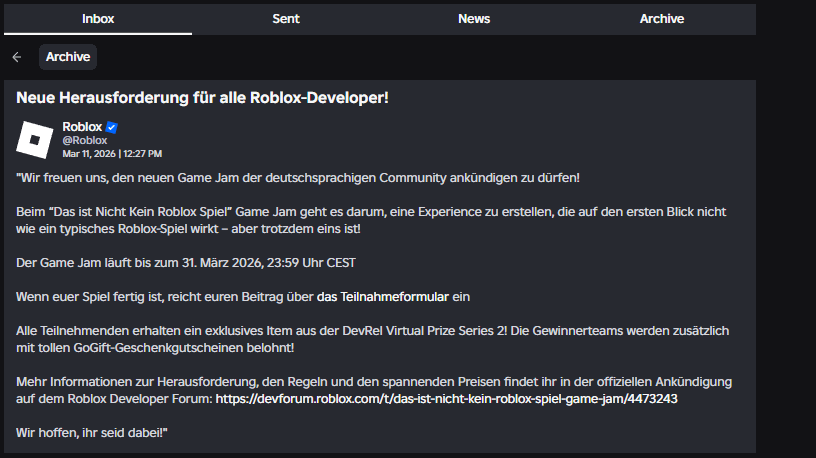
Task: Open the Sent tab
Action: [286, 19]
